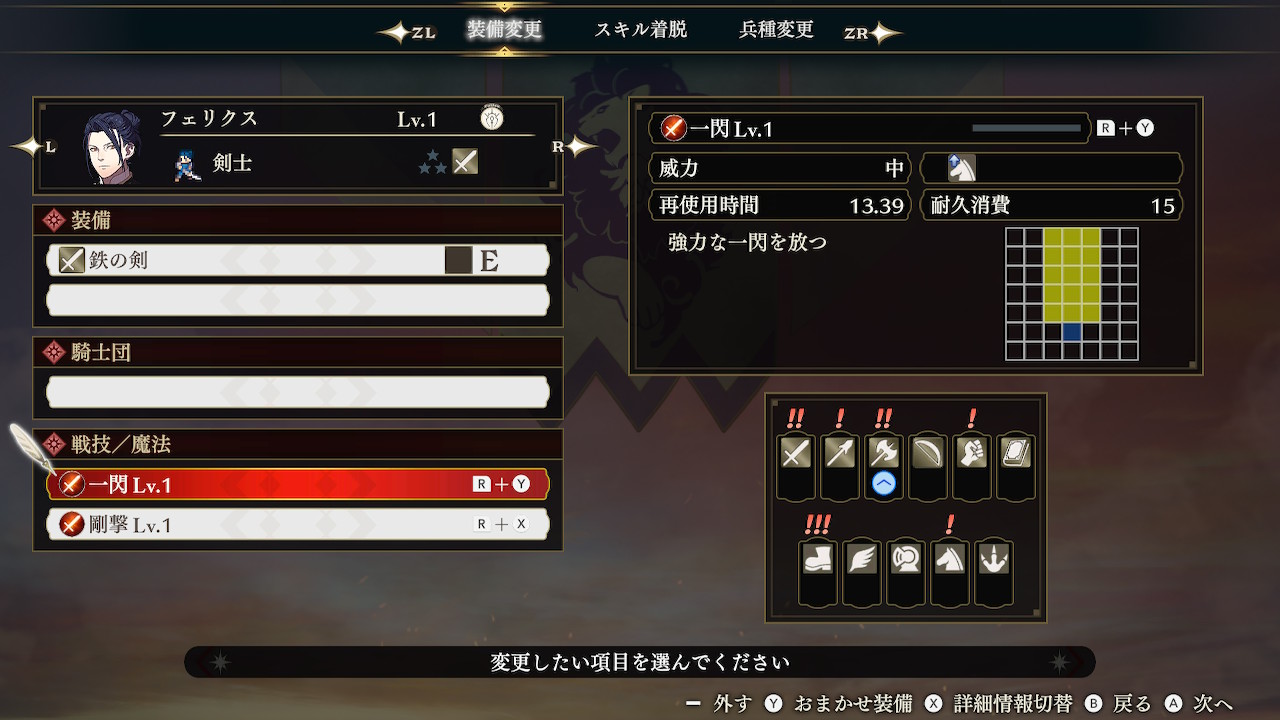Open the 装備変更 tab
Screen dimensions: 1280x720
(504, 30)
